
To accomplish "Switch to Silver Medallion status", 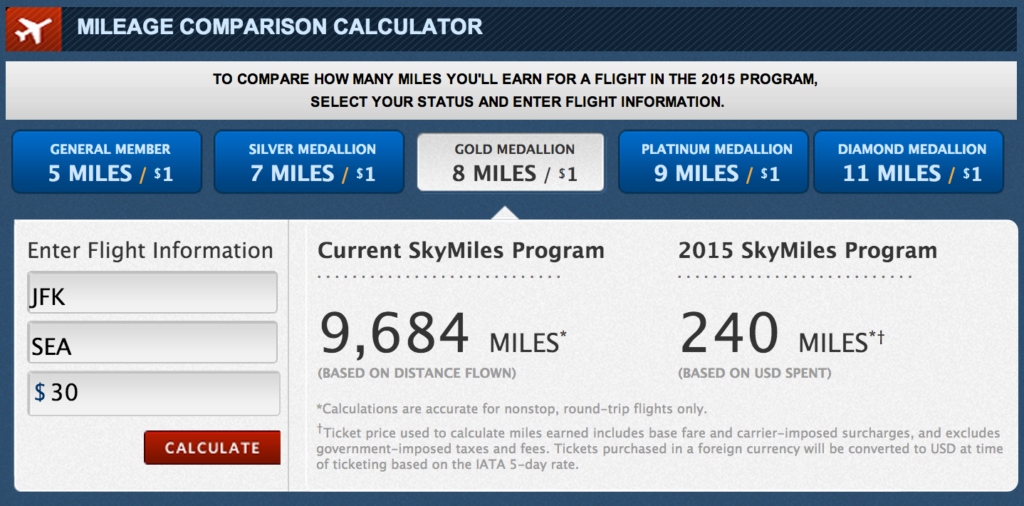I will click(x=311, y=161).
